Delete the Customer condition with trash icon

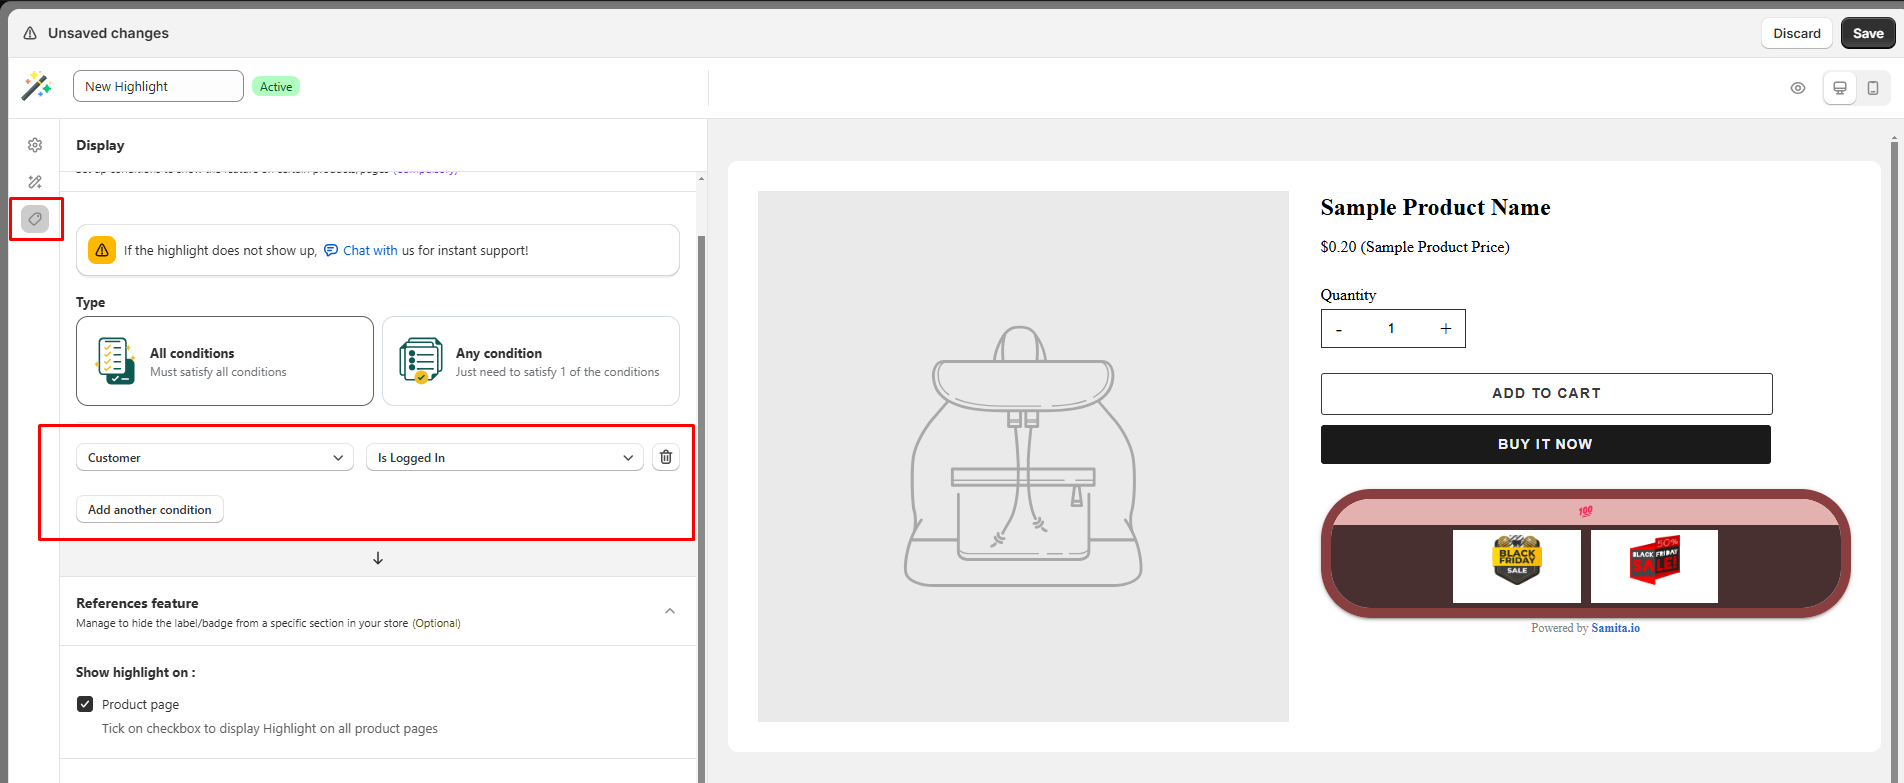[666, 457]
